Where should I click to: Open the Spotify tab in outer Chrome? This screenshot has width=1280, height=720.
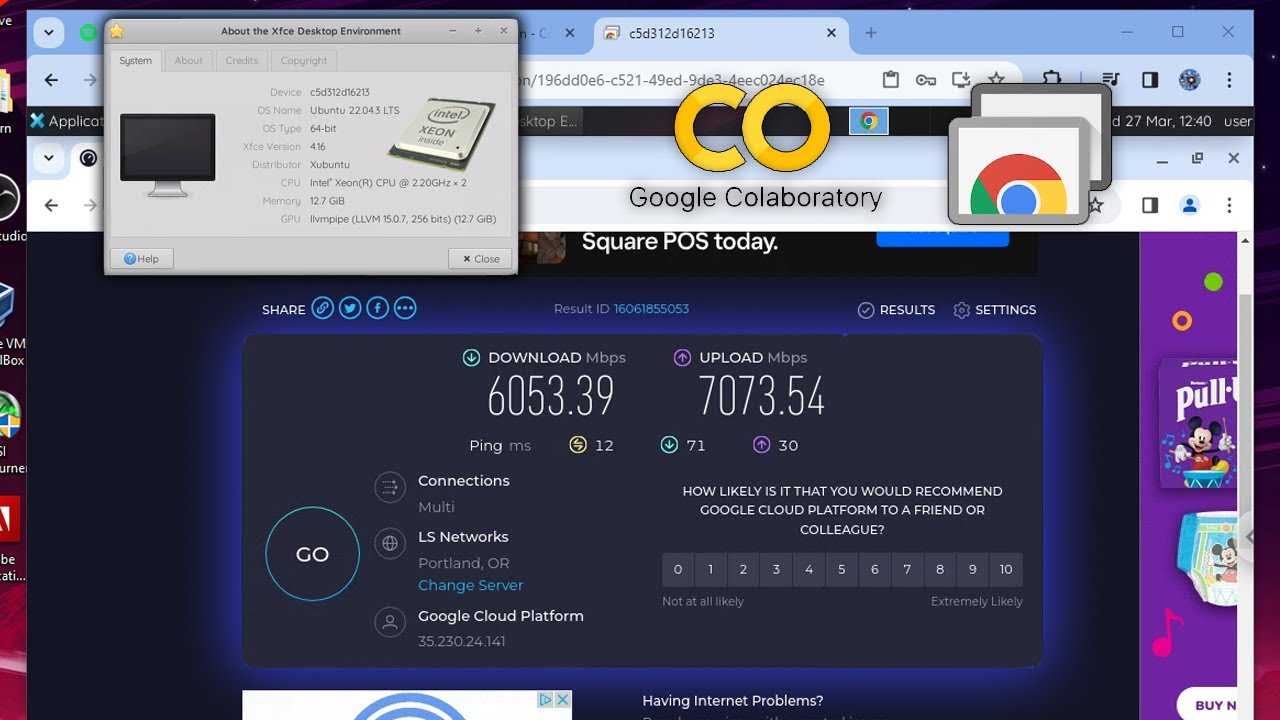(x=88, y=33)
